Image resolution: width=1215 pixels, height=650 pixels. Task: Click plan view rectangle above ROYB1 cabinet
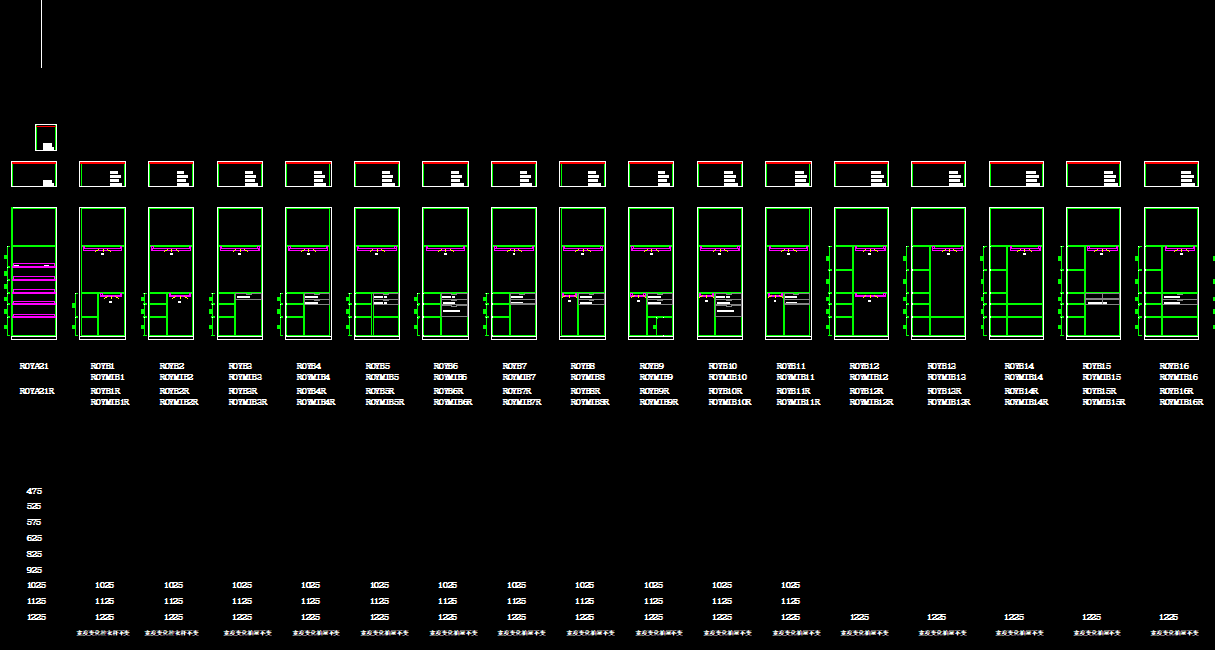pyautogui.click(x=102, y=174)
